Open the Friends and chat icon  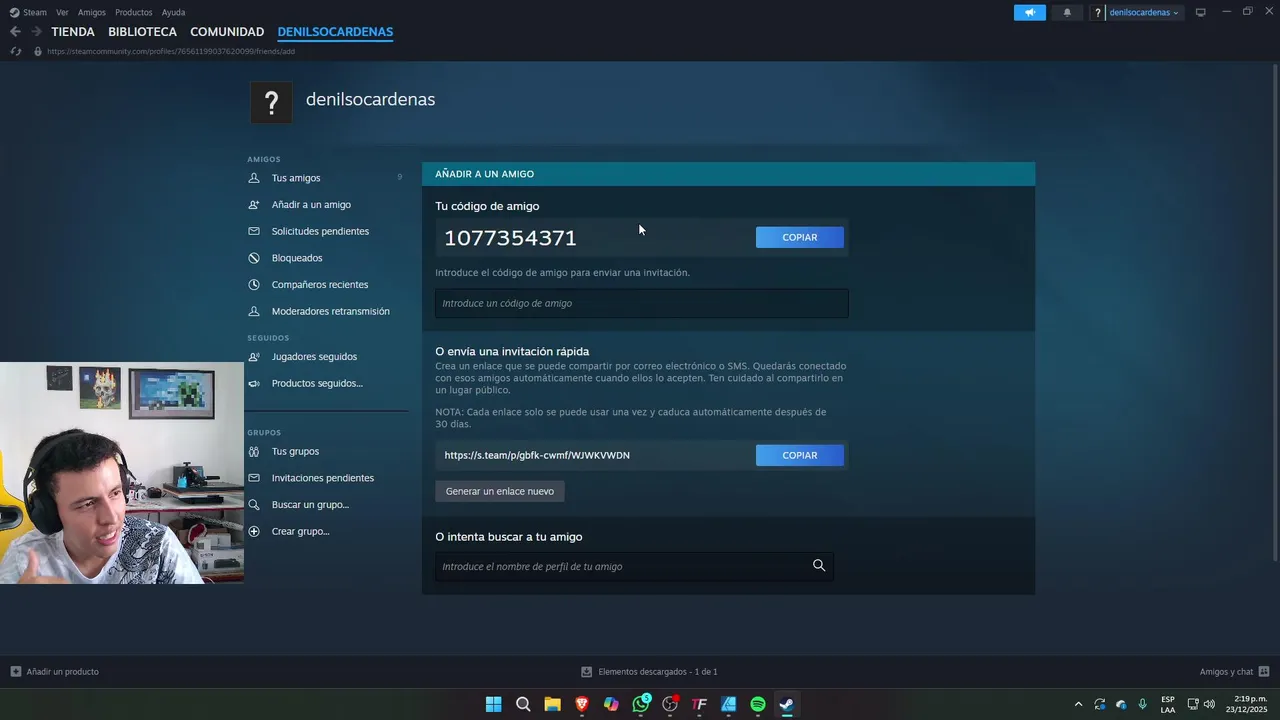[x=1264, y=672]
